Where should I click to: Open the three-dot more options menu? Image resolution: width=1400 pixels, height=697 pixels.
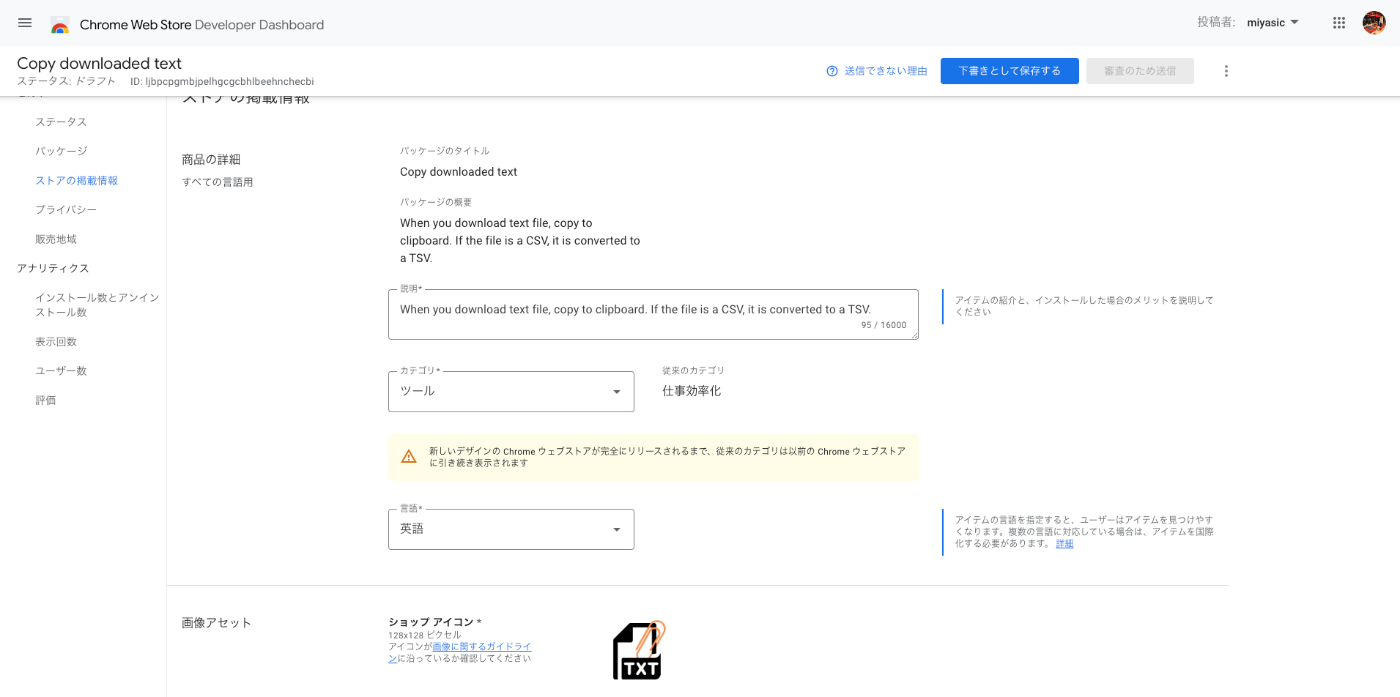click(x=1227, y=71)
